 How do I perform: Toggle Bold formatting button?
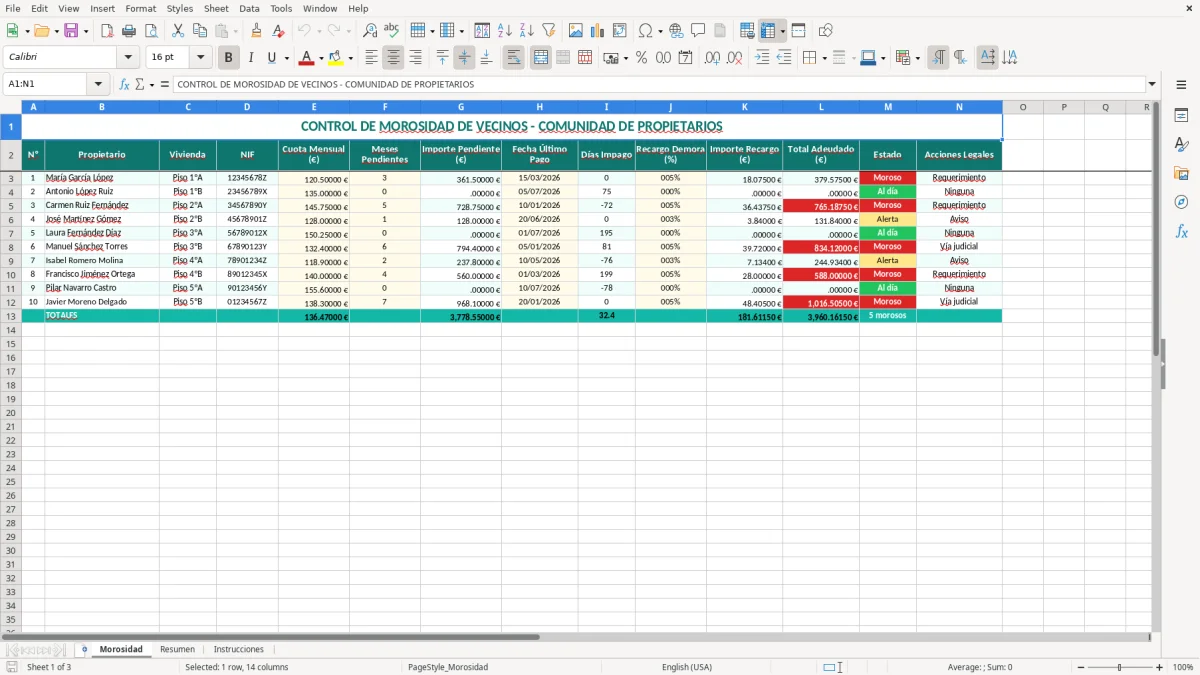229,58
